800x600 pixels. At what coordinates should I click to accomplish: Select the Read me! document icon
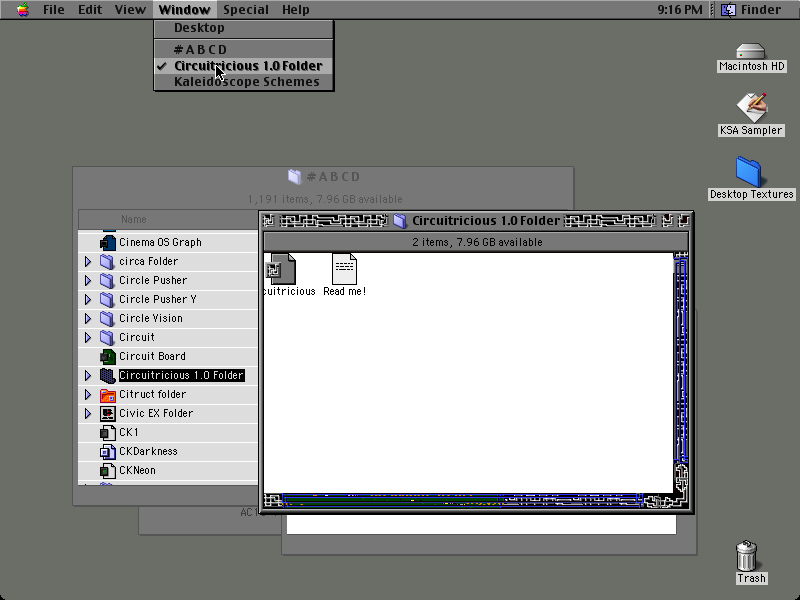pyautogui.click(x=344, y=269)
